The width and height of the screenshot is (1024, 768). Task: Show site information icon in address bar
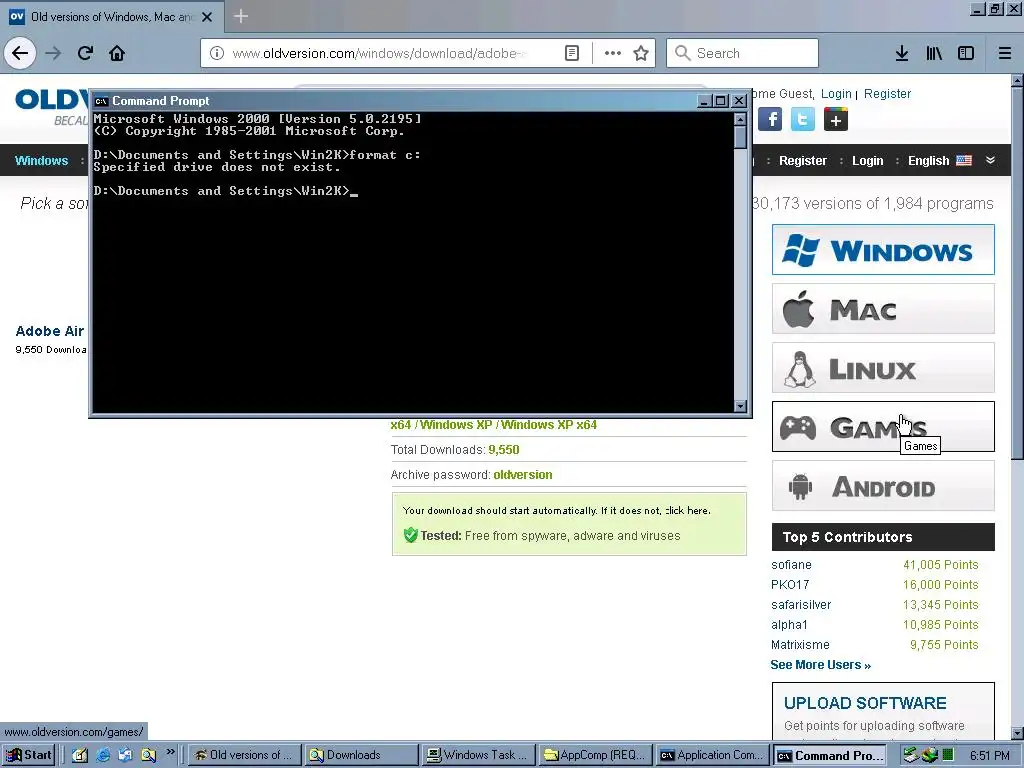pyautogui.click(x=217, y=53)
